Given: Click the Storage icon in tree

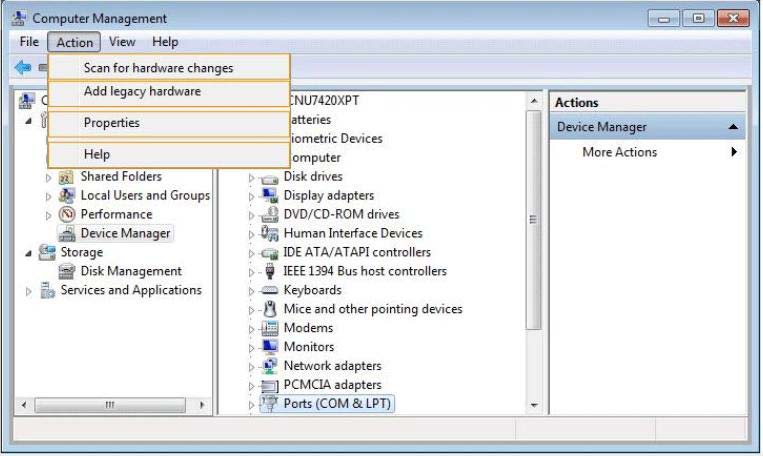Looking at the screenshot, I should pos(47,253).
